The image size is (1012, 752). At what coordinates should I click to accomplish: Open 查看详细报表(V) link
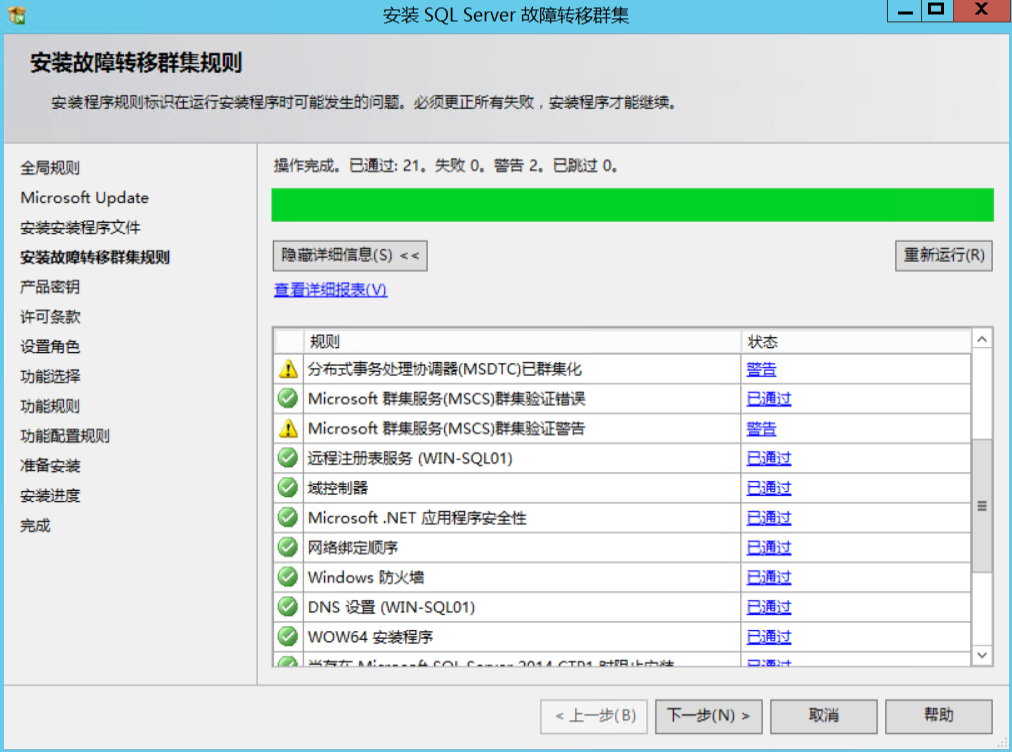click(x=330, y=290)
